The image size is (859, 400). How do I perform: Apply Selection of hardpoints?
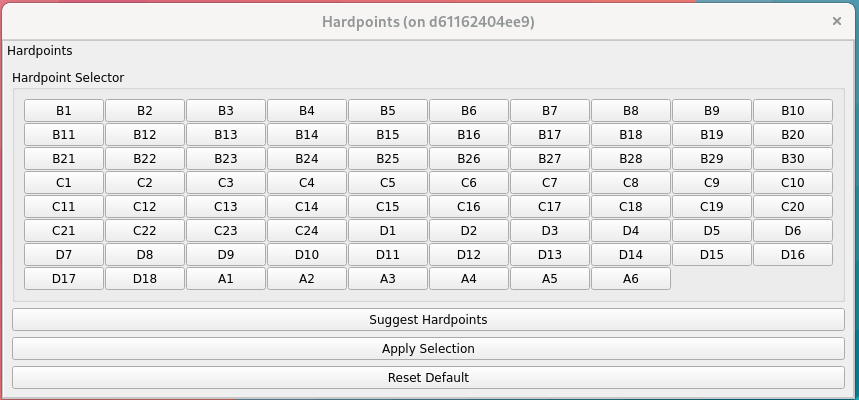tap(428, 349)
